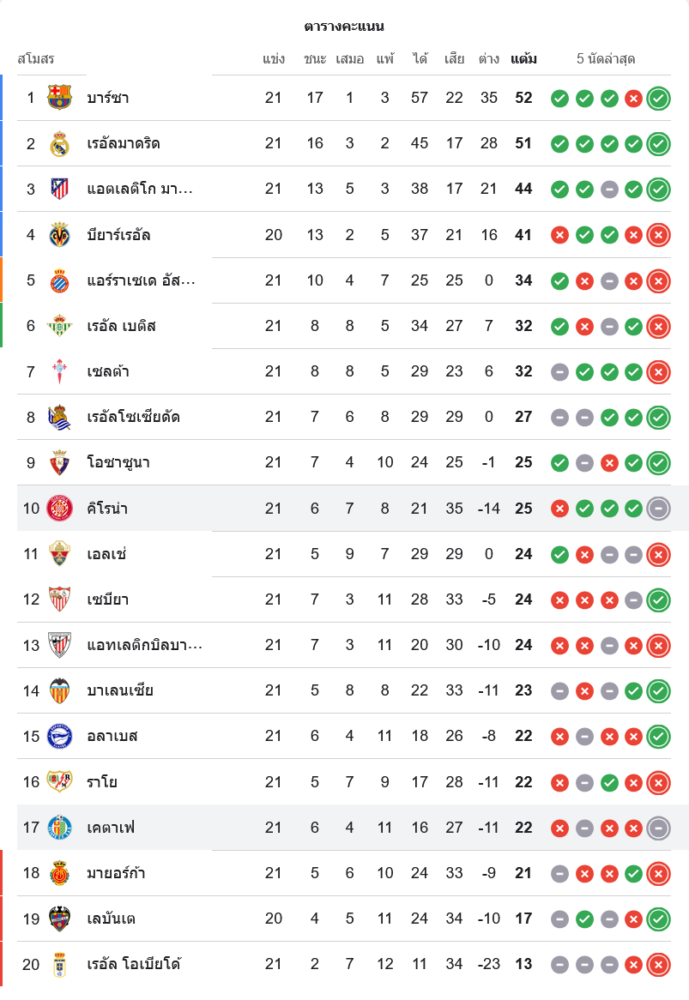Click the Getafe club crest
Image resolution: width=689 pixels, height=1000 pixels.
[60, 827]
